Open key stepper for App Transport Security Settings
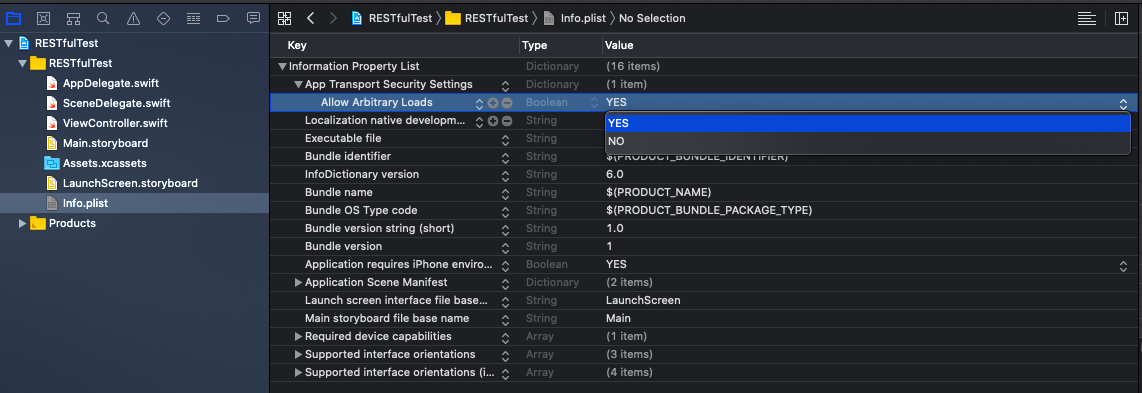This screenshot has height=393, width=1142. (x=505, y=85)
